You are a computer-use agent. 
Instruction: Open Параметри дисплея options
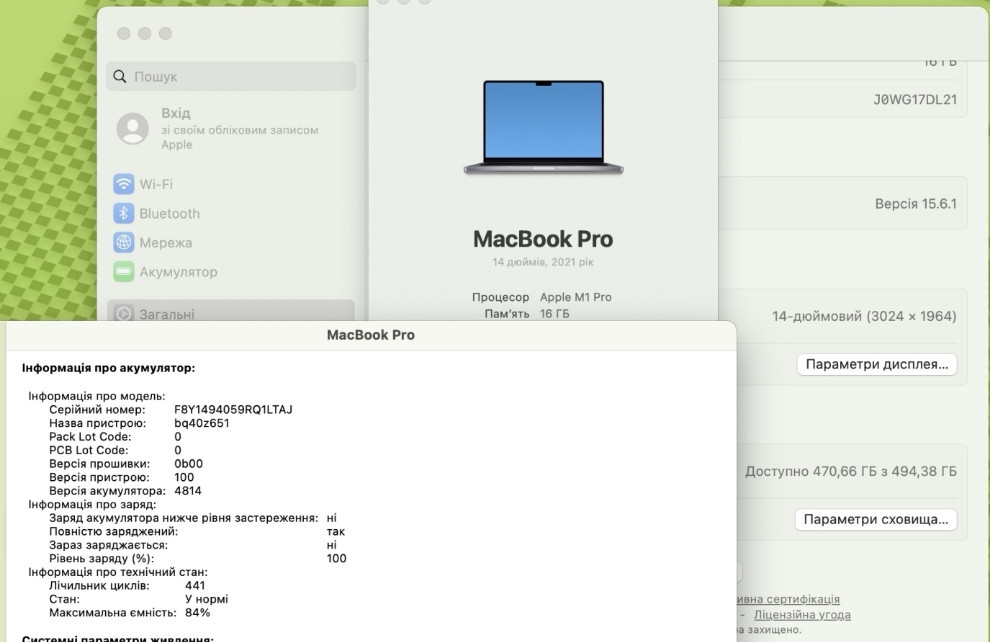[x=875, y=364]
